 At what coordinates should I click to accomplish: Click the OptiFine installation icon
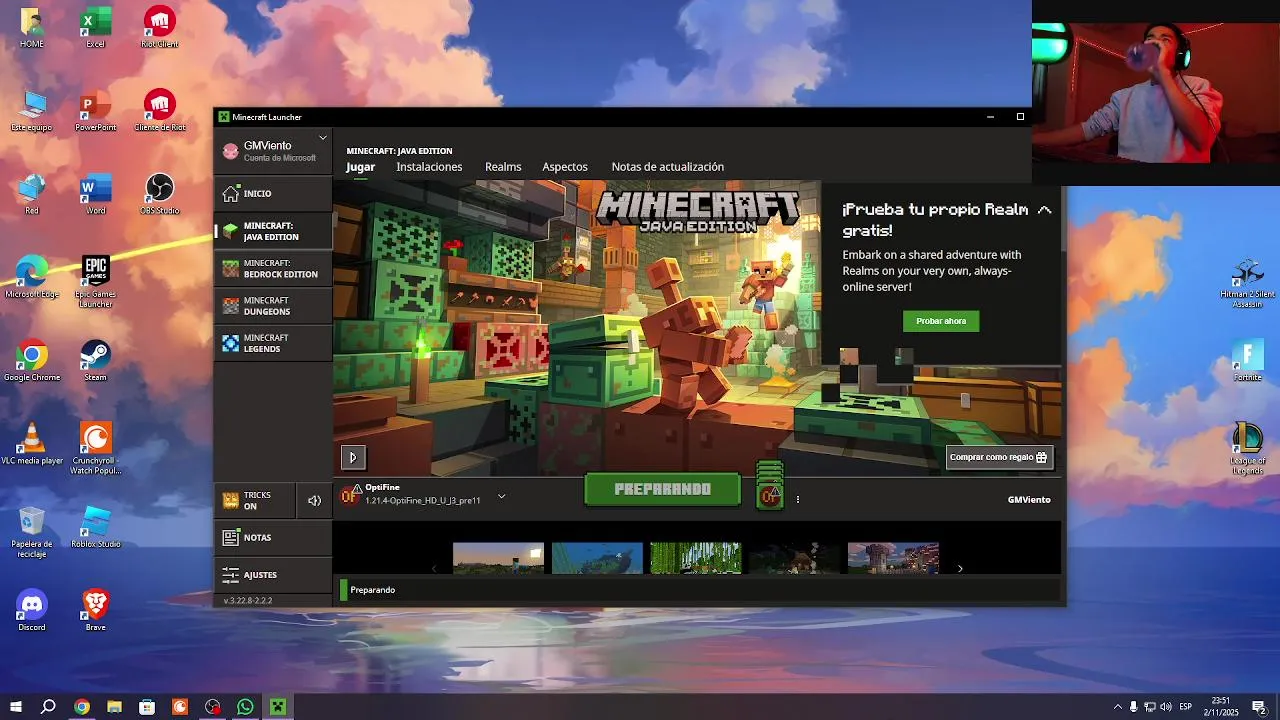pyautogui.click(x=351, y=494)
